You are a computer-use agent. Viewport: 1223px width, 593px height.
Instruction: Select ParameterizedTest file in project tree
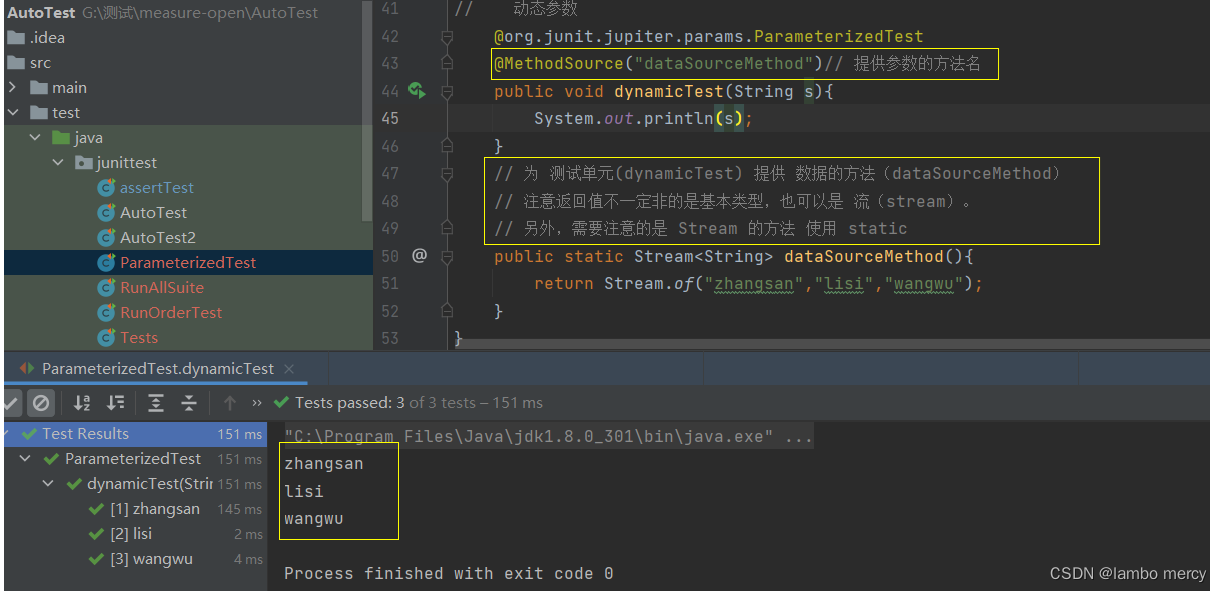188,263
